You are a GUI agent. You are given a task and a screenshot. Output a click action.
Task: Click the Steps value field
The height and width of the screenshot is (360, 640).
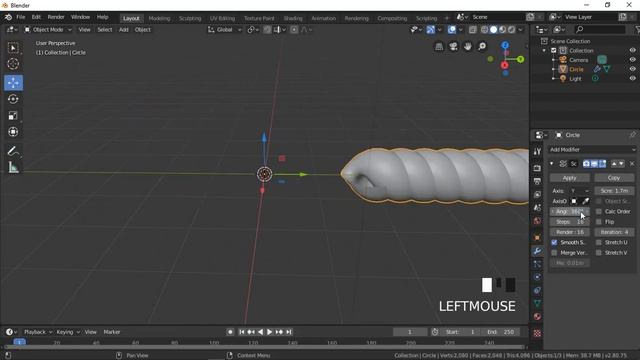tap(570, 222)
